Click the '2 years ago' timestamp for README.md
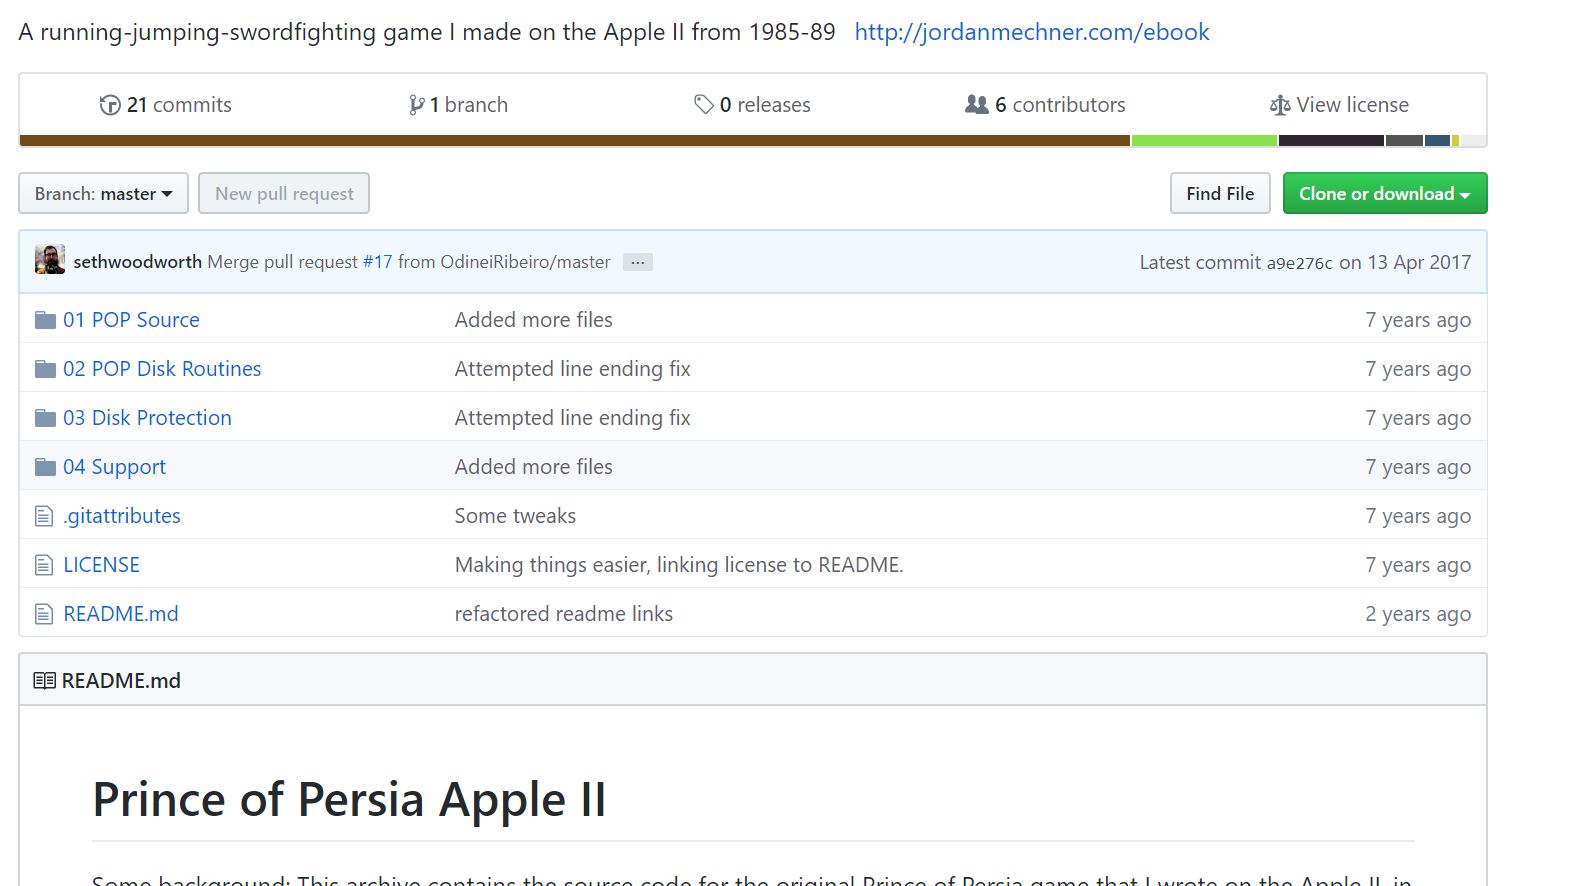The height and width of the screenshot is (886, 1572). 1418,614
